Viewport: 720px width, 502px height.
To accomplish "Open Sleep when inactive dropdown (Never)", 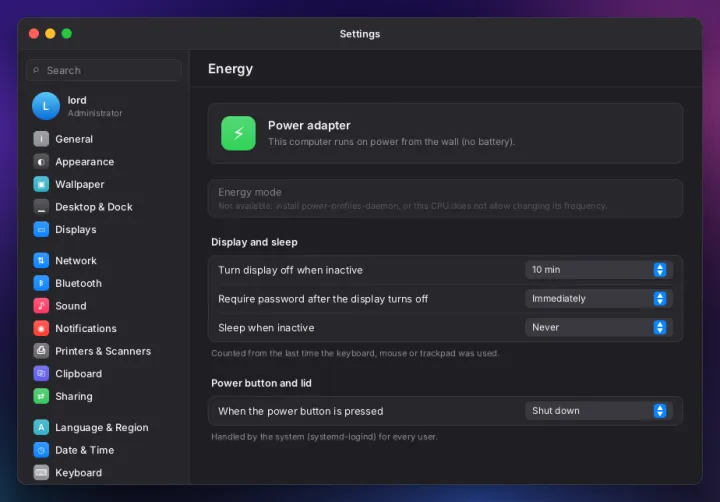I will [x=599, y=327].
